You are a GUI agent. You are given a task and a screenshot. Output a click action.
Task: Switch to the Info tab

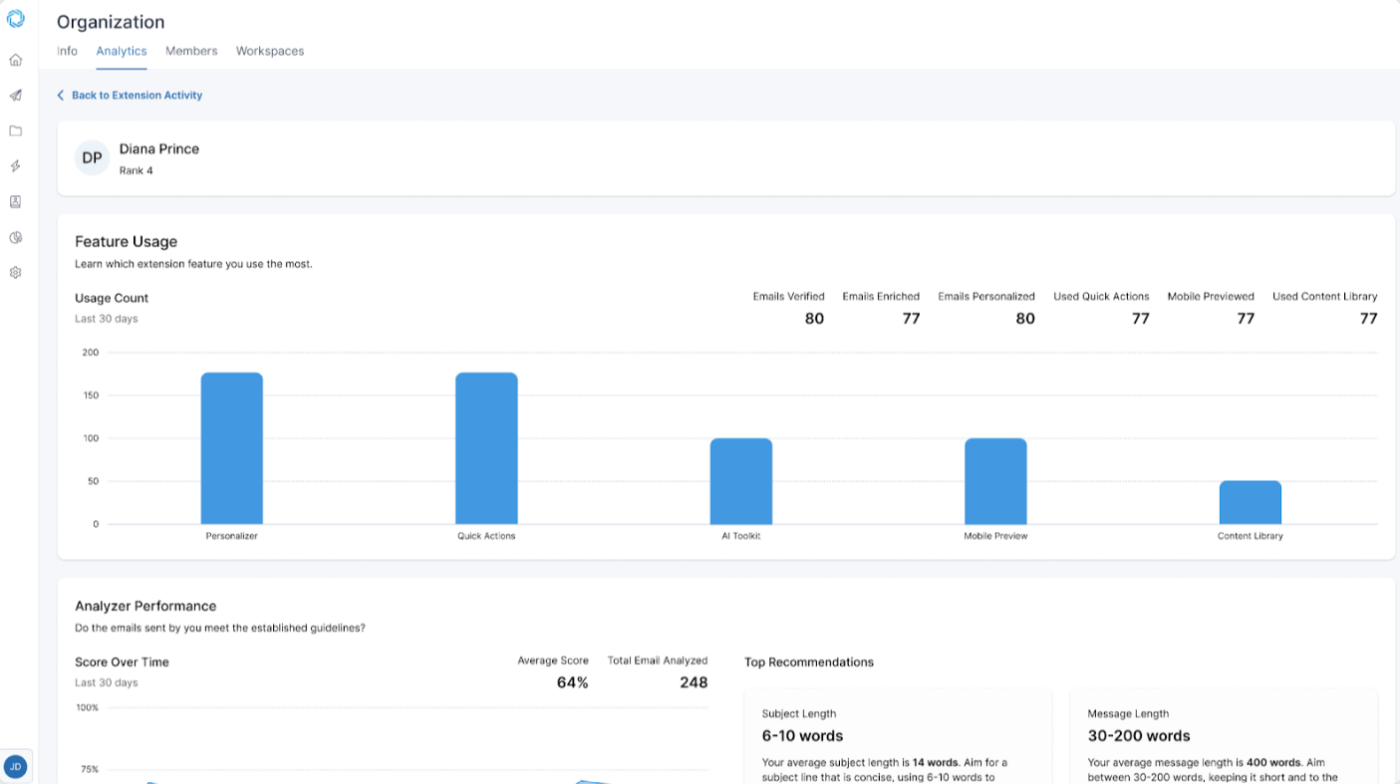click(x=67, y=51)
